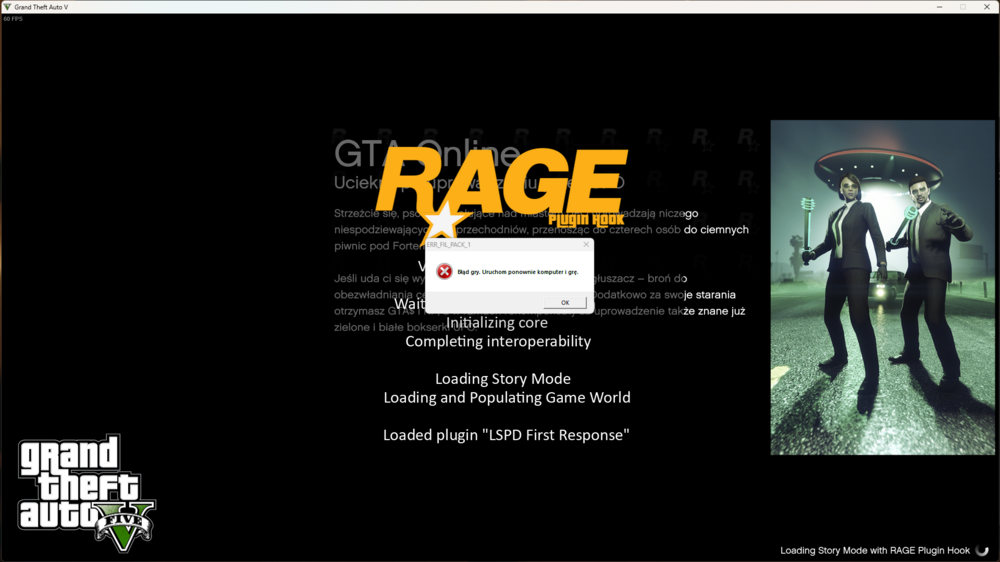Click the GTA V title bar icon

(x=7, y=6)
